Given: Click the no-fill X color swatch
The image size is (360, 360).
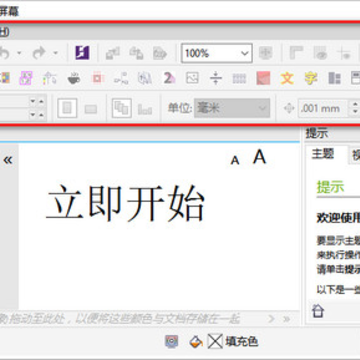Looking at the screenshot, I should coord(215,341).
